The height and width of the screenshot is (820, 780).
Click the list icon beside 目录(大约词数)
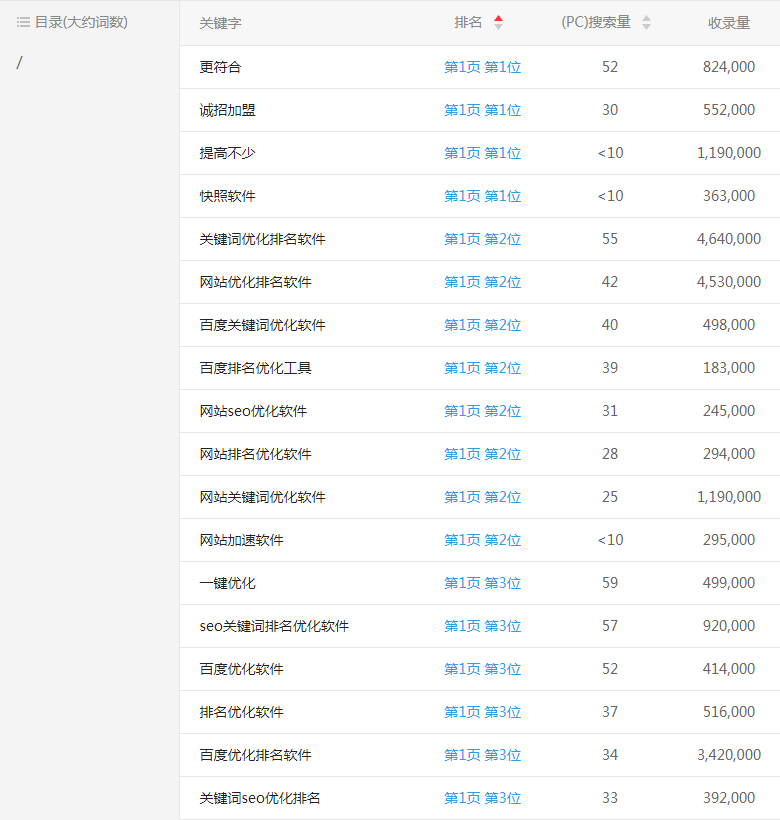23,22
